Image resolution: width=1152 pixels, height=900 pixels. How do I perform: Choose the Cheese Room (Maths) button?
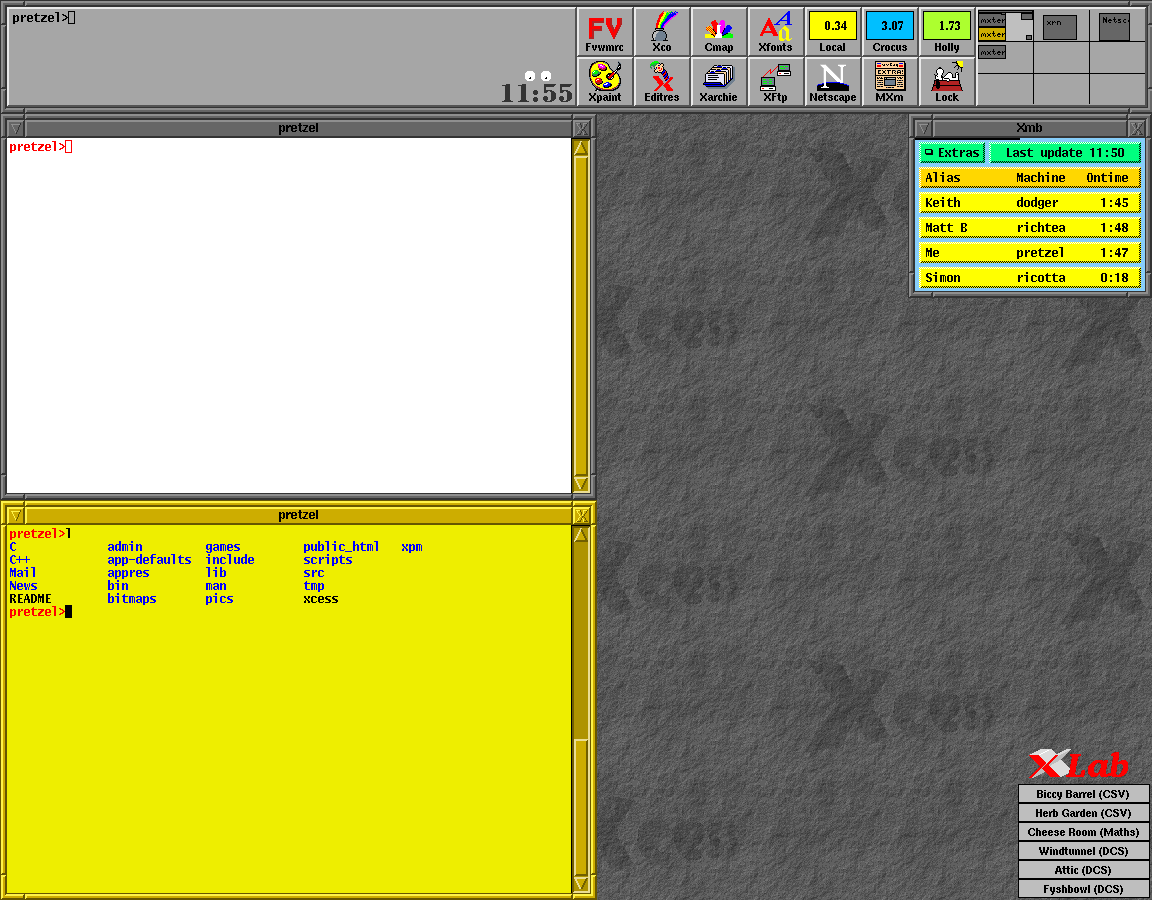tap(1083, 832)
